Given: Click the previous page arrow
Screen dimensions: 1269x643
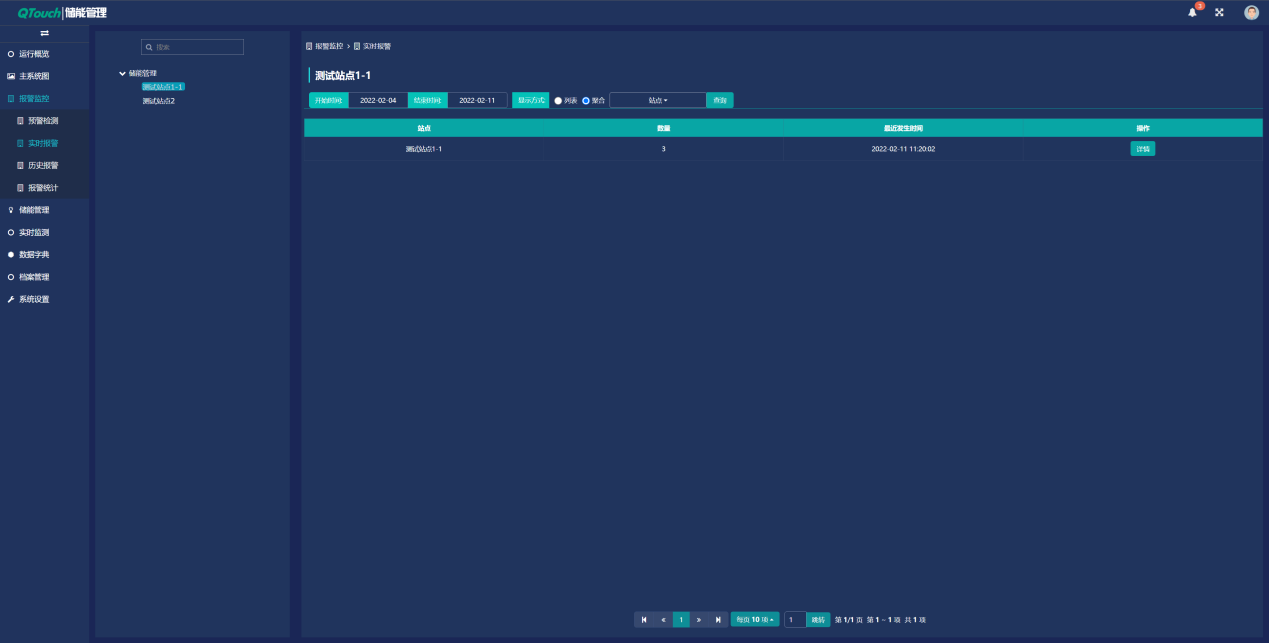Looking at the screenshot, I should pos(663,620).
